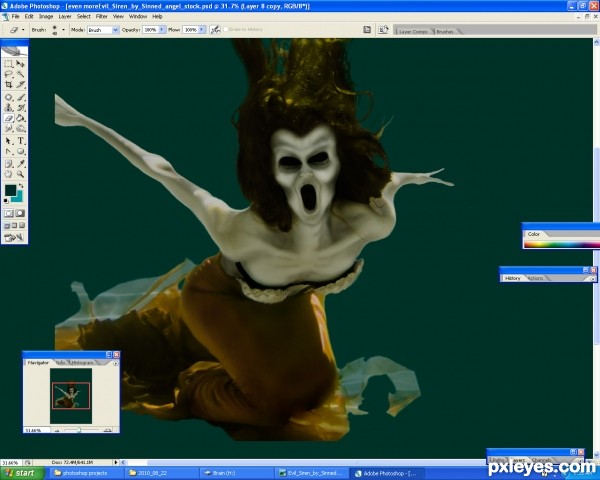The width and height of the screenshot is (600, 480).
Task: Select the Eyedropper tool
Action: pos(20,164)
